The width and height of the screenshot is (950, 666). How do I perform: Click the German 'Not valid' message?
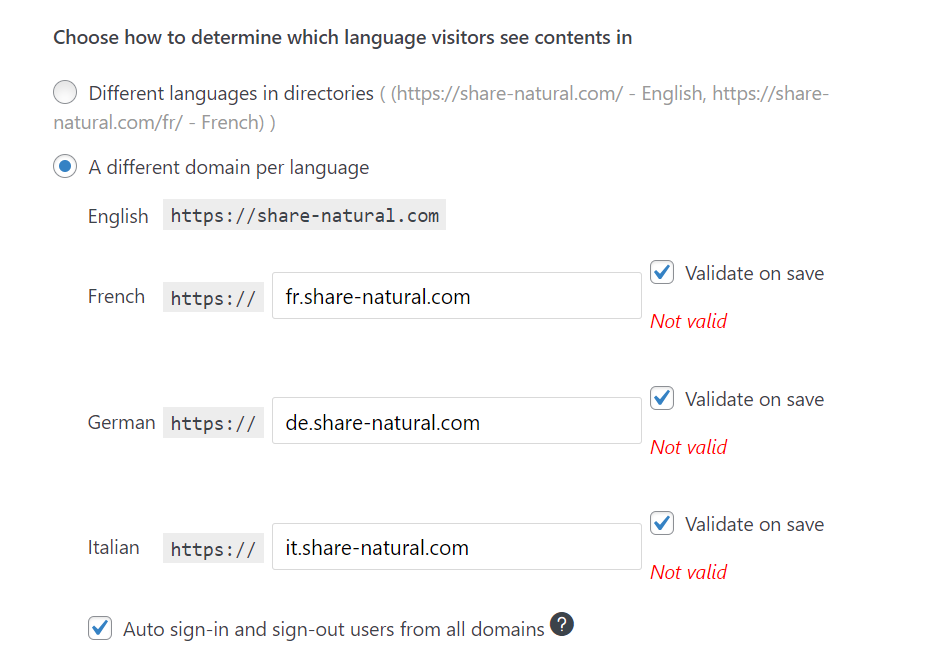pos(688,447)
